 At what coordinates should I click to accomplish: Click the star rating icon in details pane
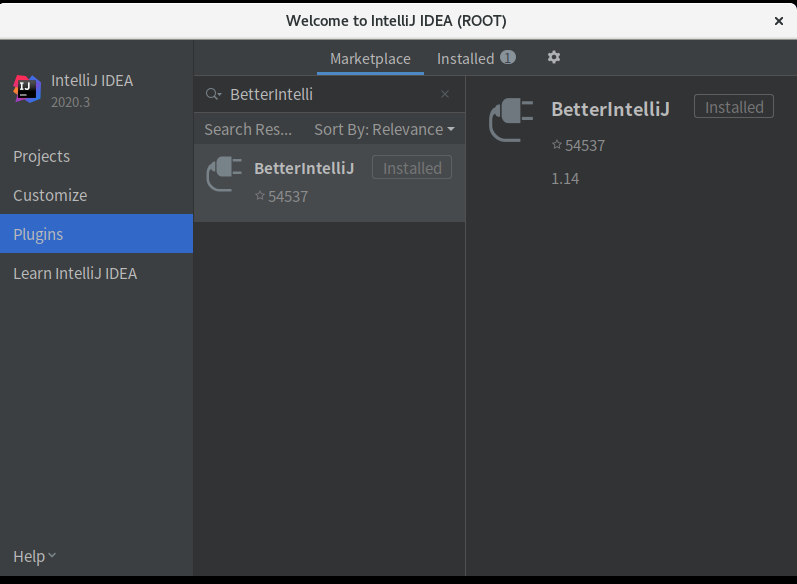tap(557, 145)
